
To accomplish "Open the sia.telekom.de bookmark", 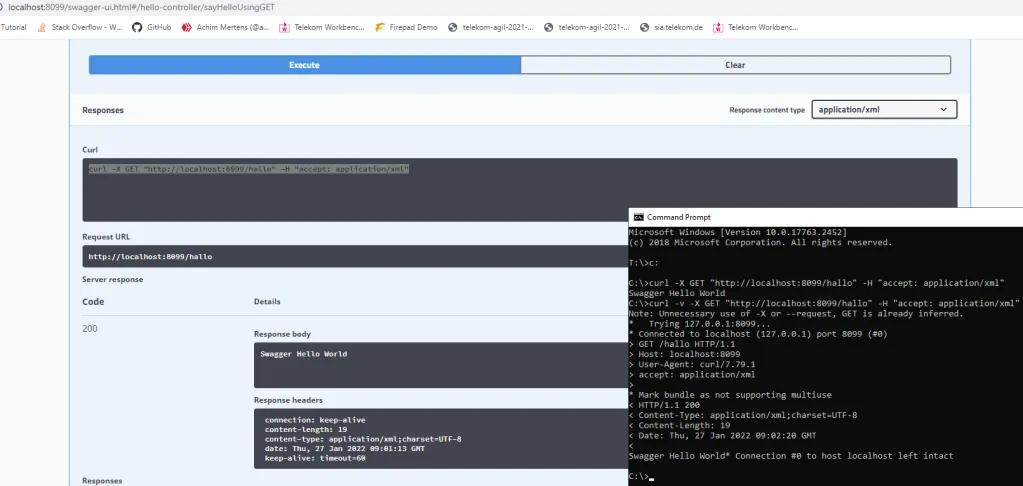I will click(671, 27).
